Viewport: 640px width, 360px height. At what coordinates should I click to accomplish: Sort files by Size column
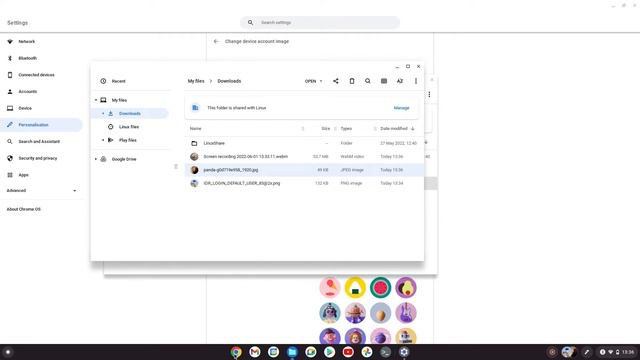click(325, 129)
